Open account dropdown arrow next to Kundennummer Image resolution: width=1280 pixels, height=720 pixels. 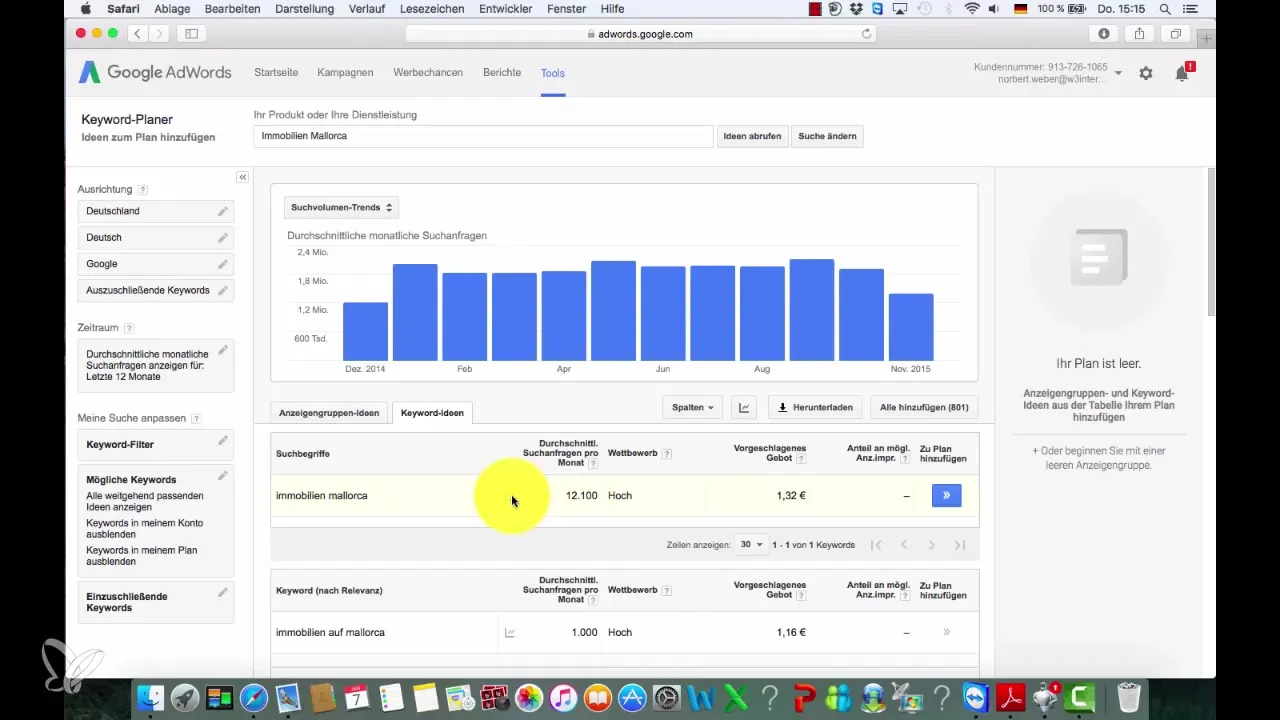coord(1118,73)
